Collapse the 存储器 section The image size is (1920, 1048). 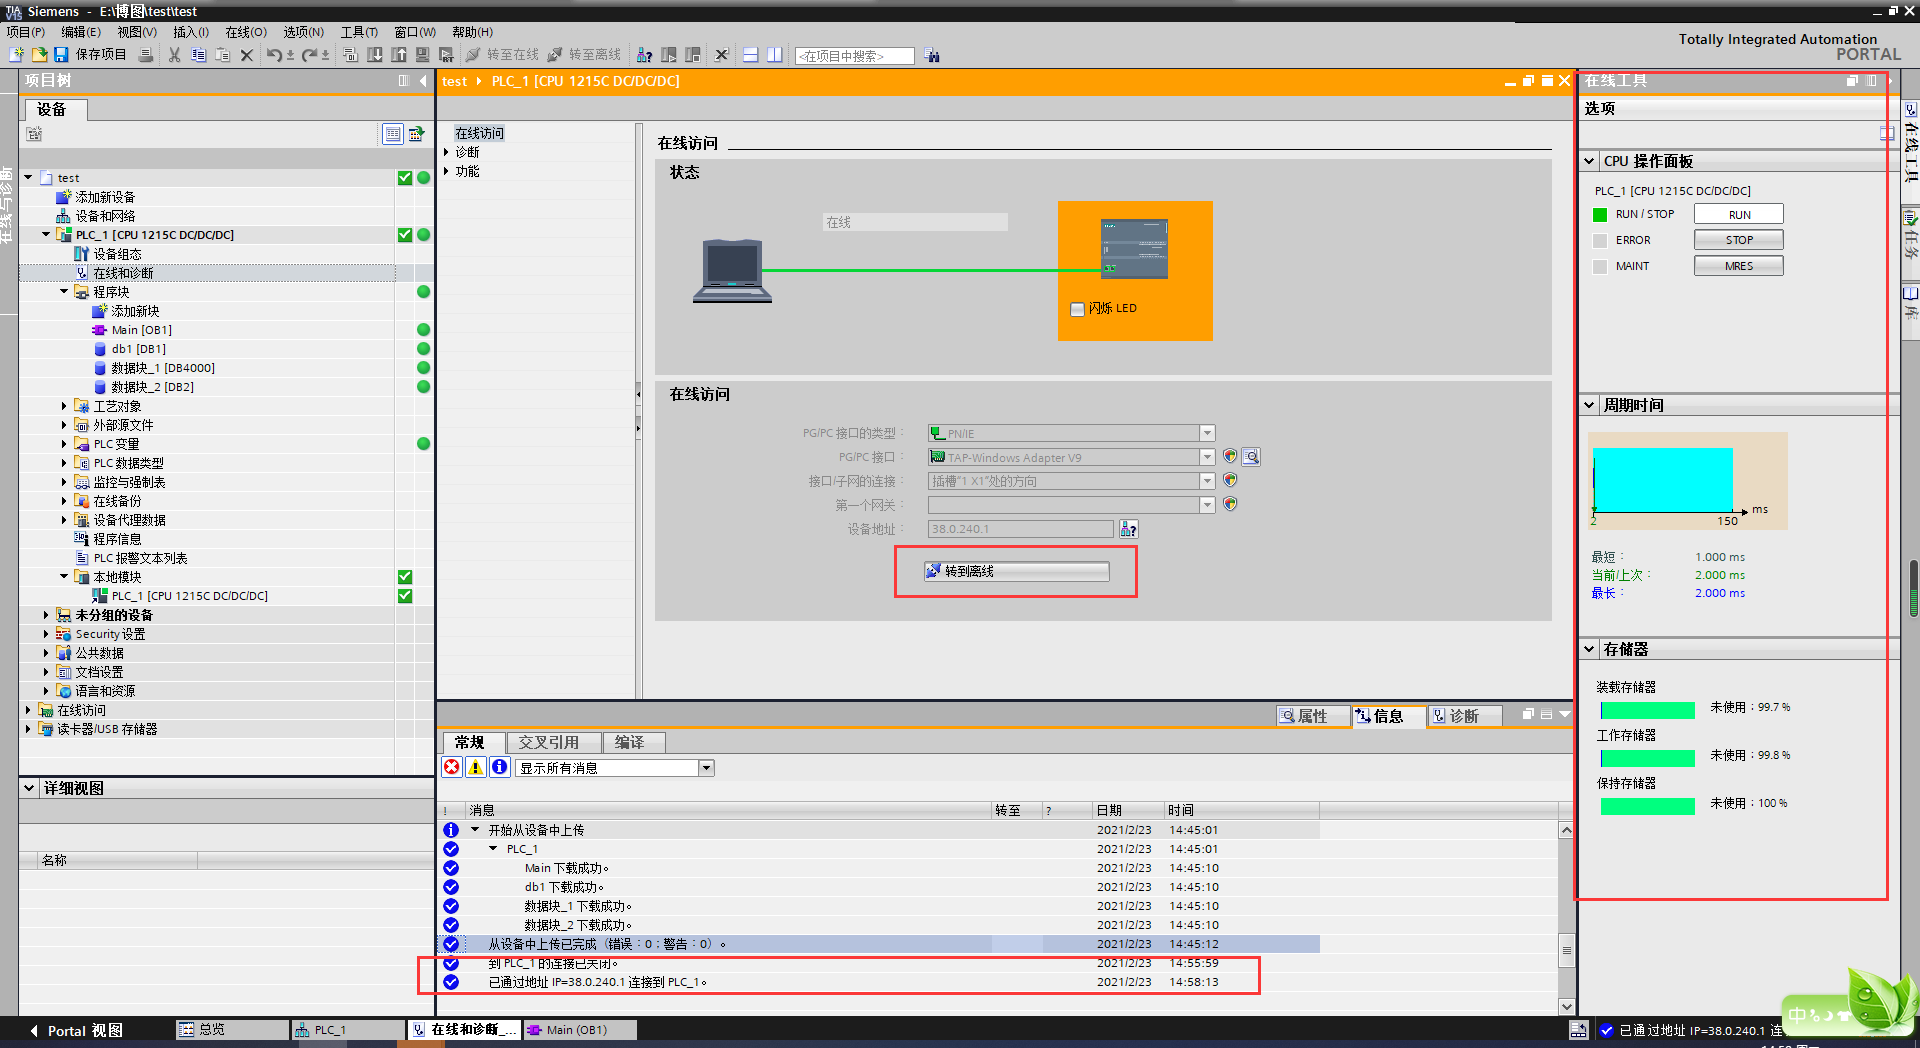tap(1590, 649)
